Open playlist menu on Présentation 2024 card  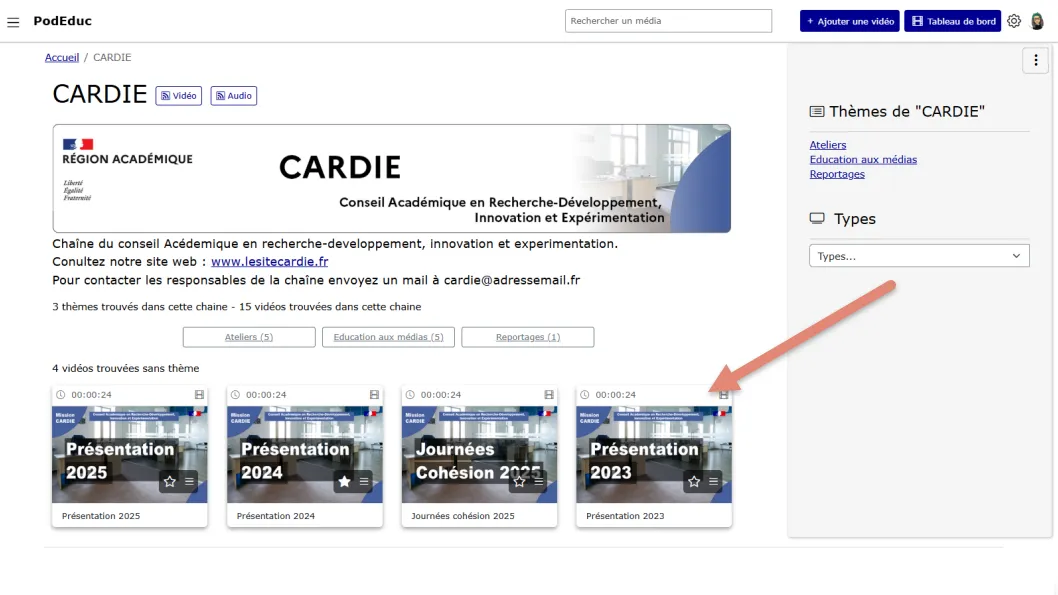[x=364, y=482]
